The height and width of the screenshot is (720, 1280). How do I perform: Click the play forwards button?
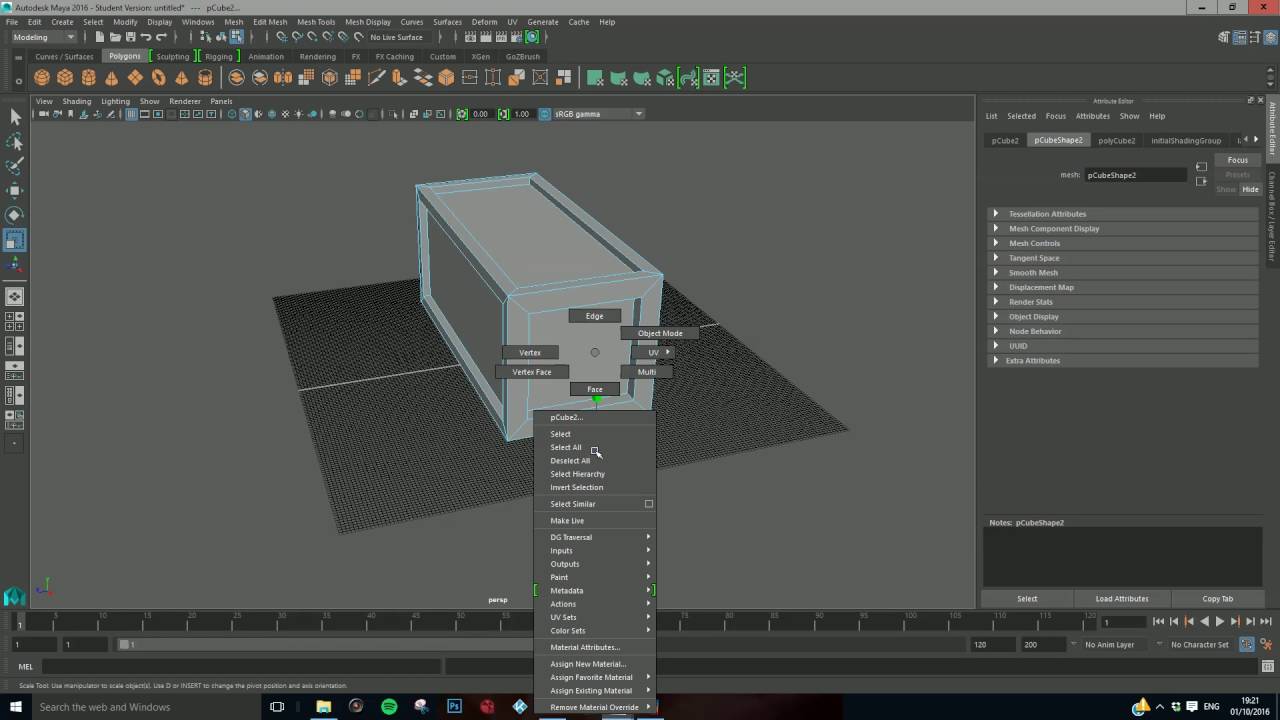click(x=1219, y=621)
